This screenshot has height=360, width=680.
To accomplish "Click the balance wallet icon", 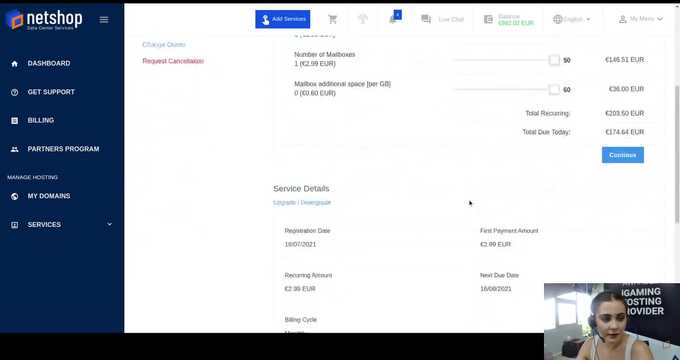I will click(x=488, y=20).
